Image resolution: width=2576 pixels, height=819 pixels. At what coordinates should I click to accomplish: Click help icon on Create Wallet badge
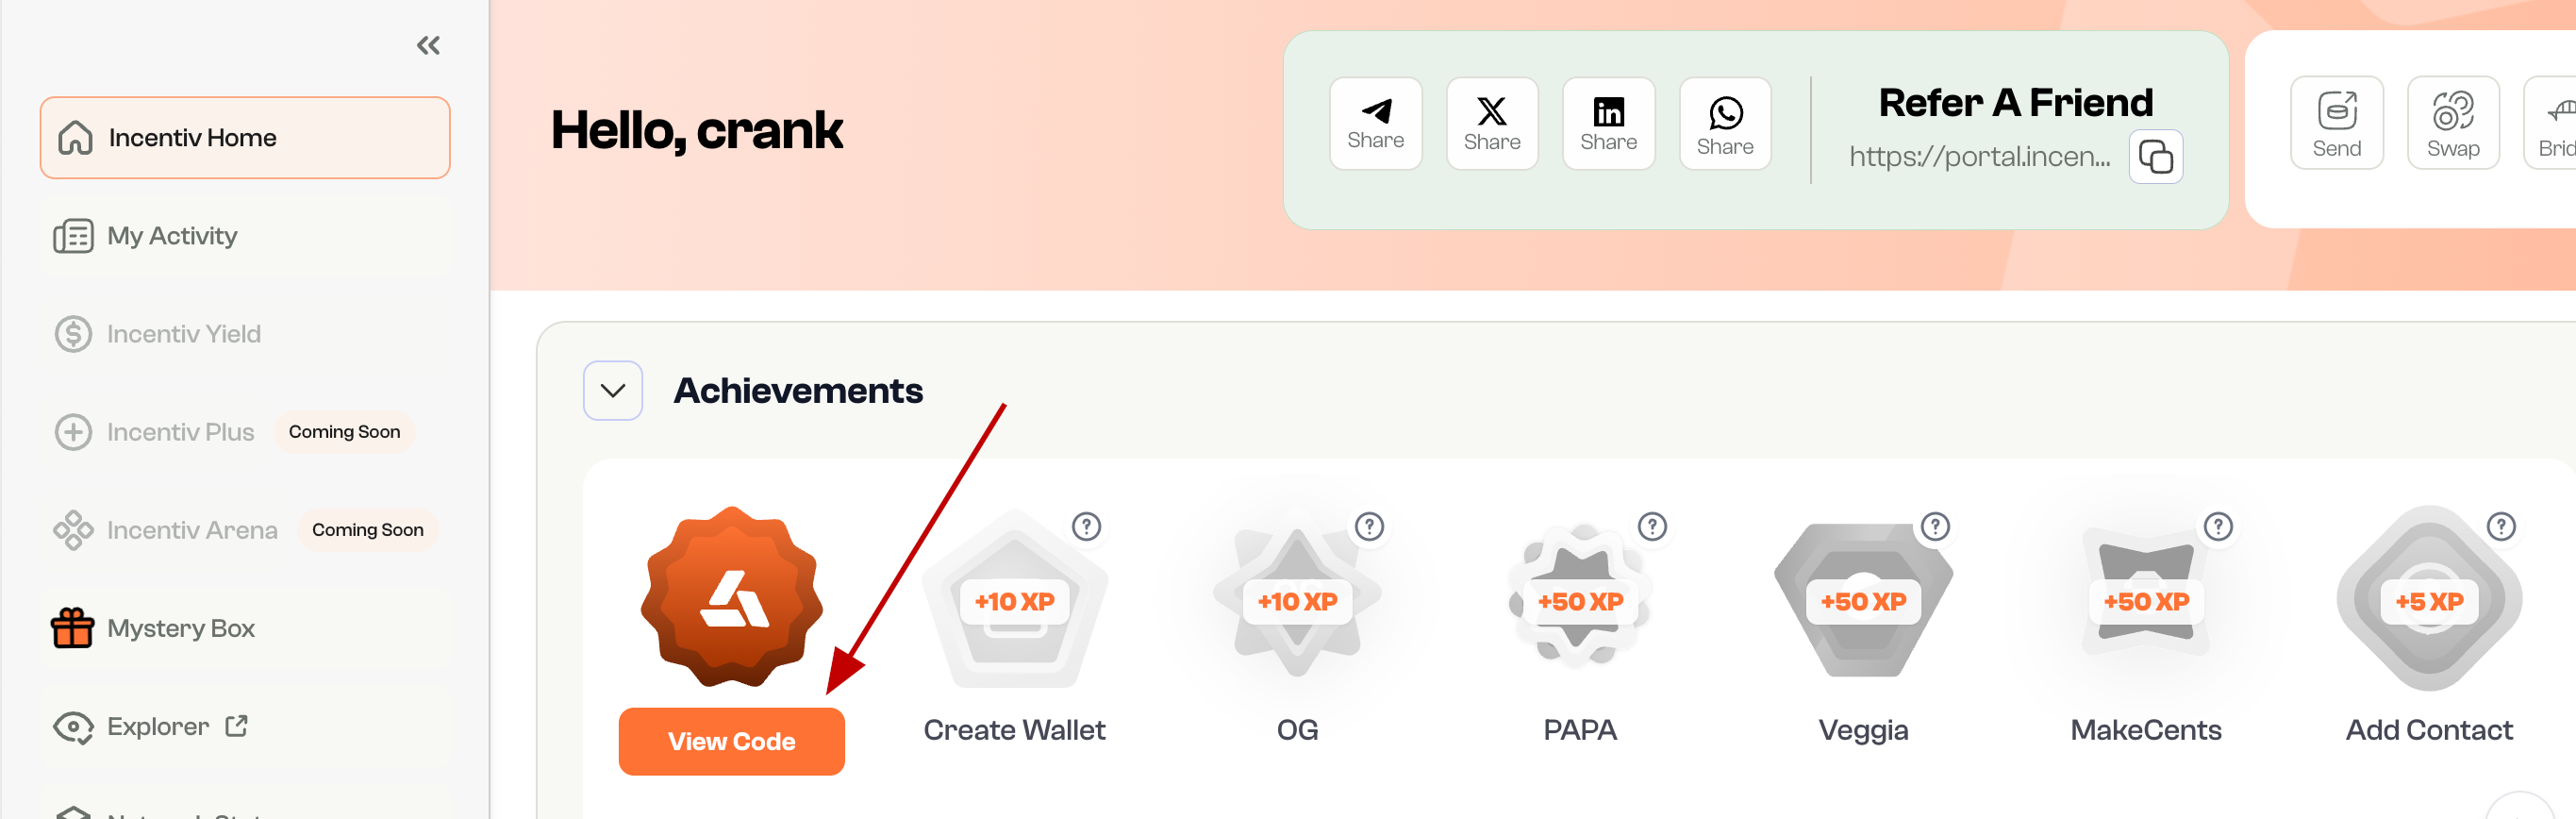1086,526
